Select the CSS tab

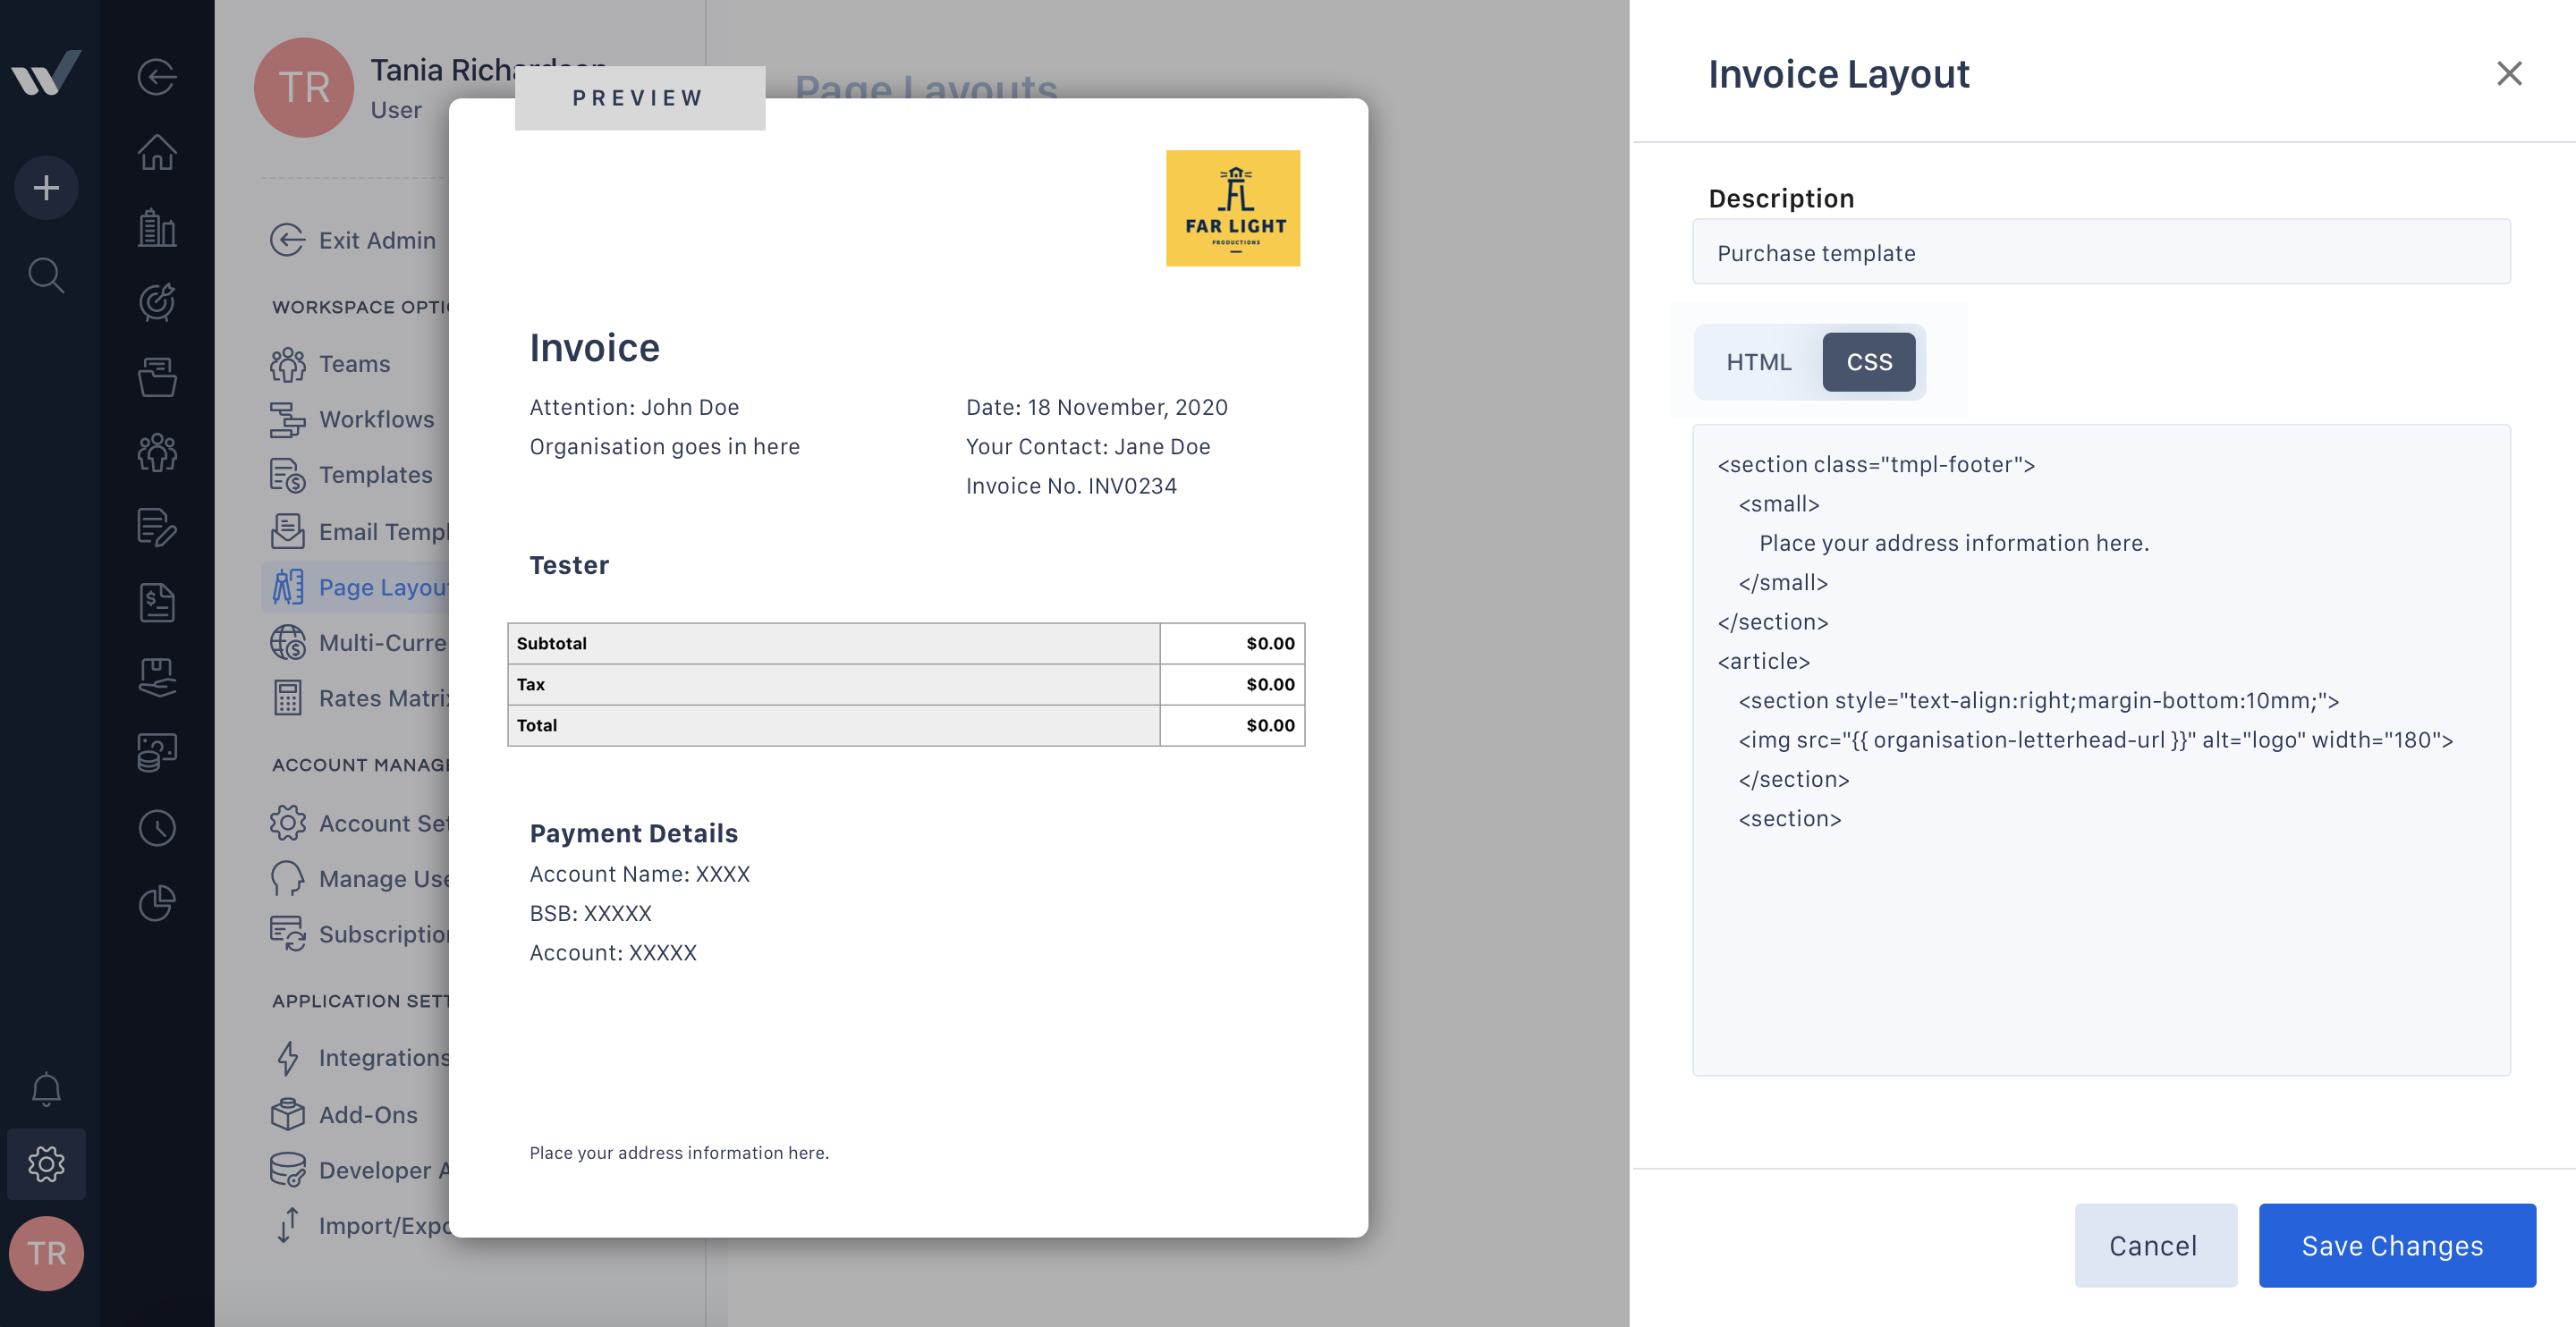coord(1868,362)
